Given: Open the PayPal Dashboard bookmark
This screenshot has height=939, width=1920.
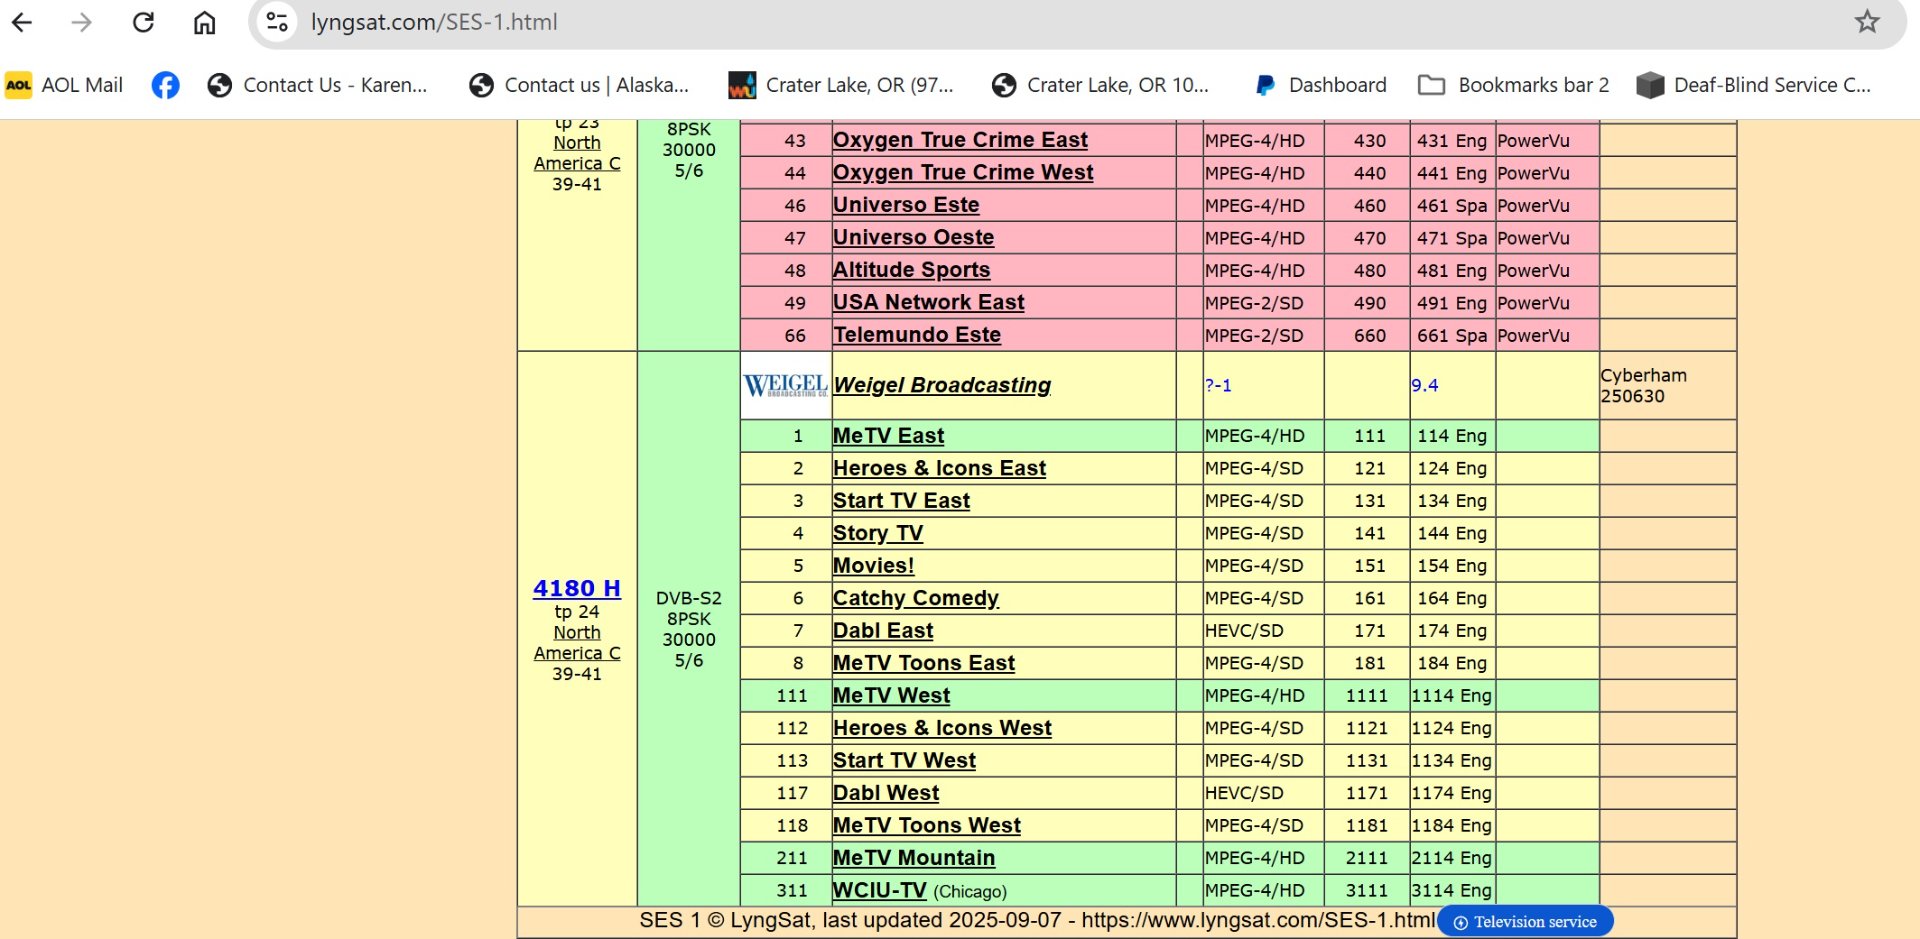Looking at the screenshot, I should (x=1320, y=85).
